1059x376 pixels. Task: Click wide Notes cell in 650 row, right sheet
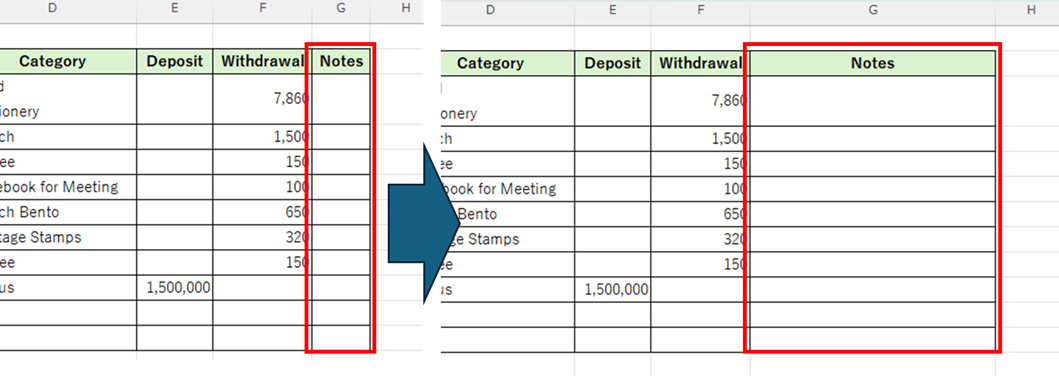pos(873,214)
